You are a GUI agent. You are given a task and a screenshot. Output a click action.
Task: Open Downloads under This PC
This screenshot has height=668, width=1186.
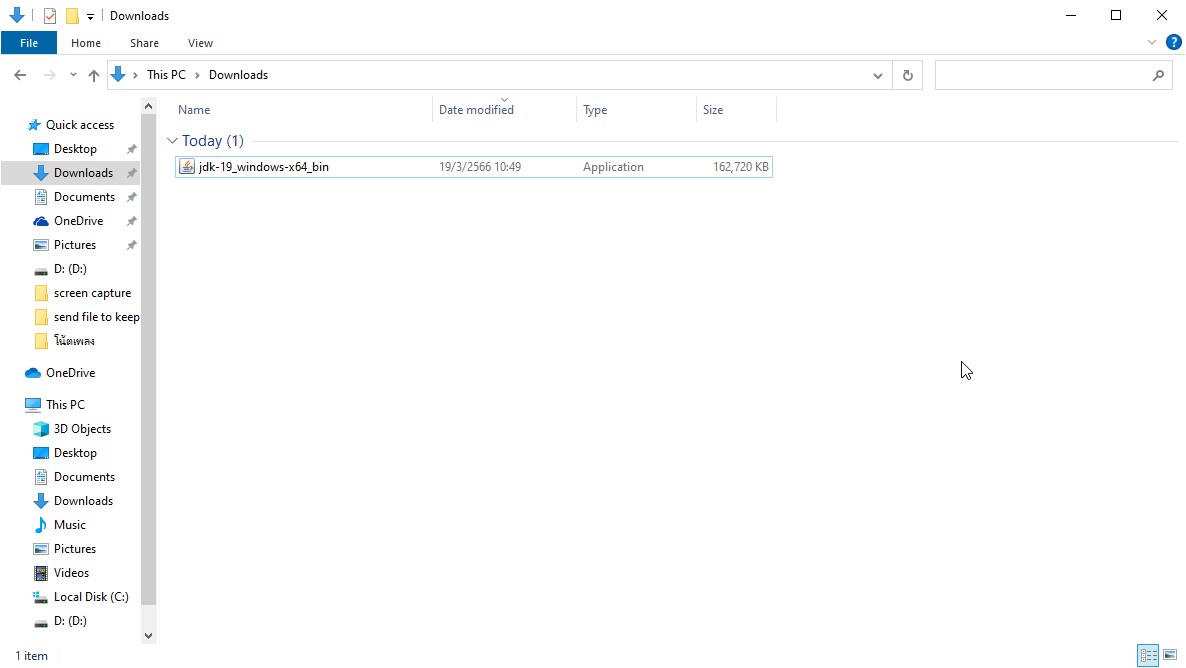point(83,501)
